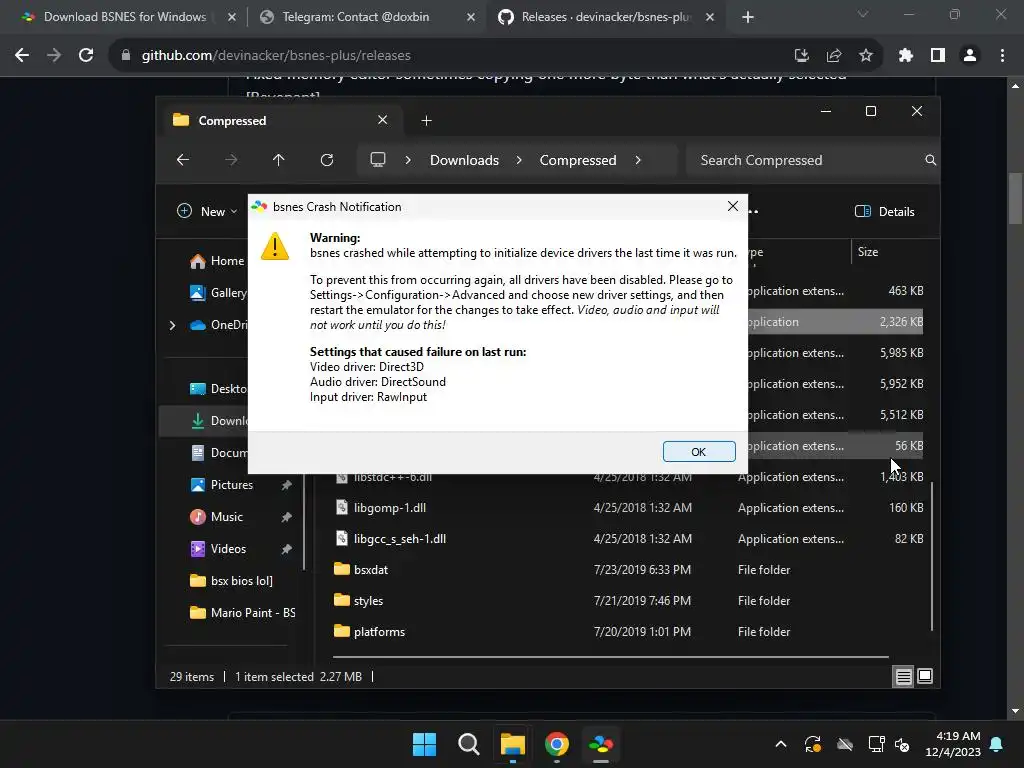Toggle the Details pane button

coord(885,212)
